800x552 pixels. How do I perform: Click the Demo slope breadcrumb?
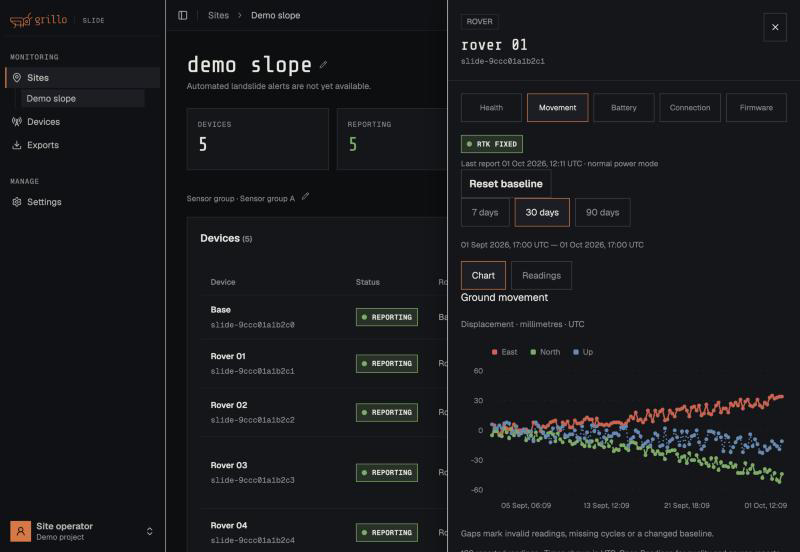click(x=276, y=15)
